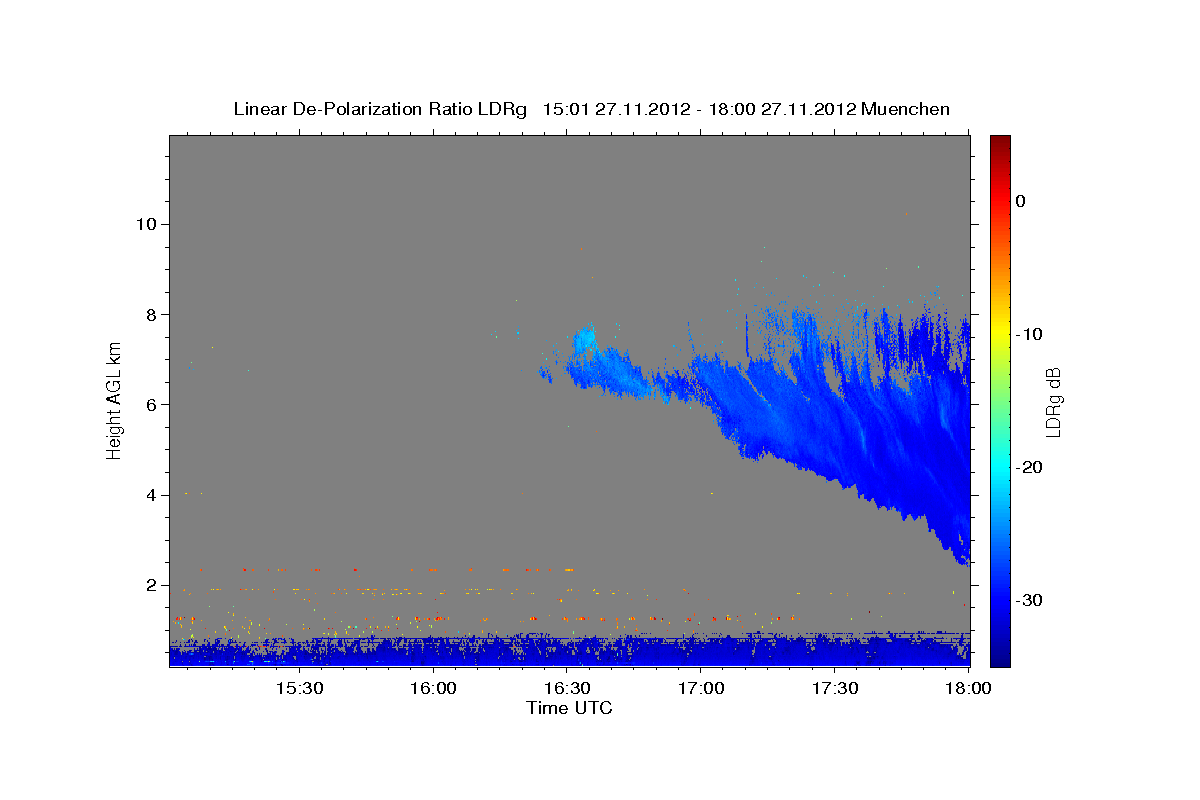Click the 16:00 time tick label
The image size is (1200, 800).
pos(433,689)
